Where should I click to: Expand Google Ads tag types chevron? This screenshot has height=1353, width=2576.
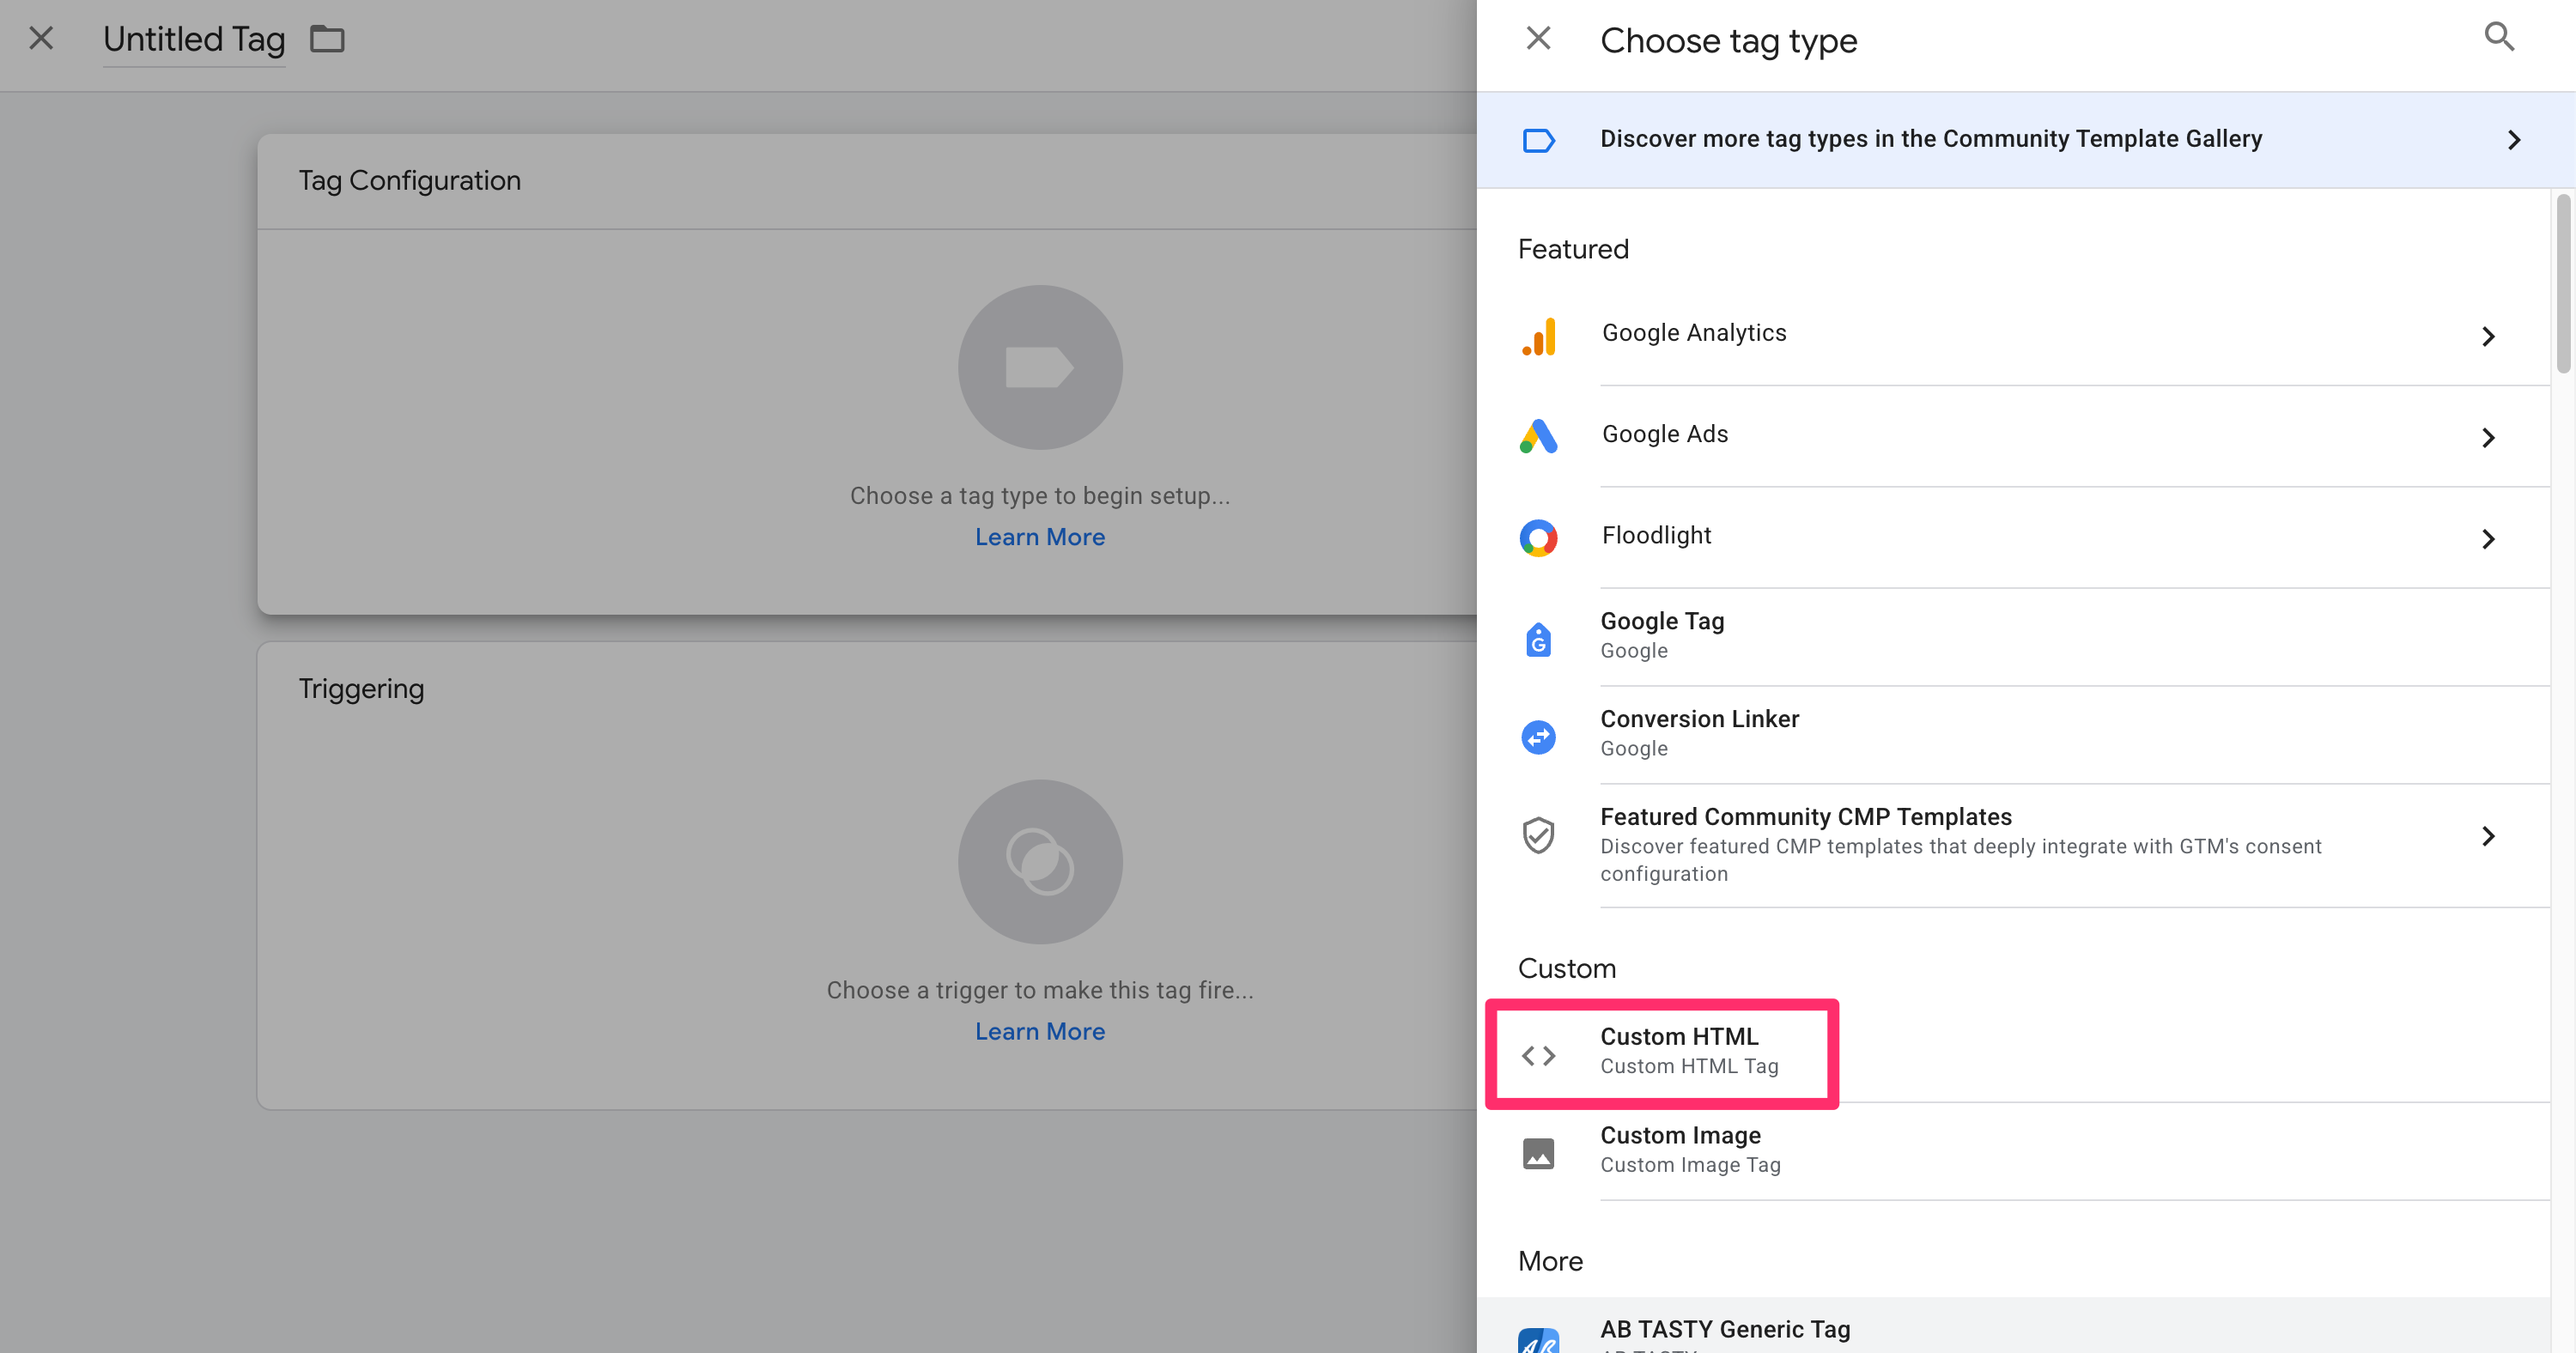[x=2488, y=437]
